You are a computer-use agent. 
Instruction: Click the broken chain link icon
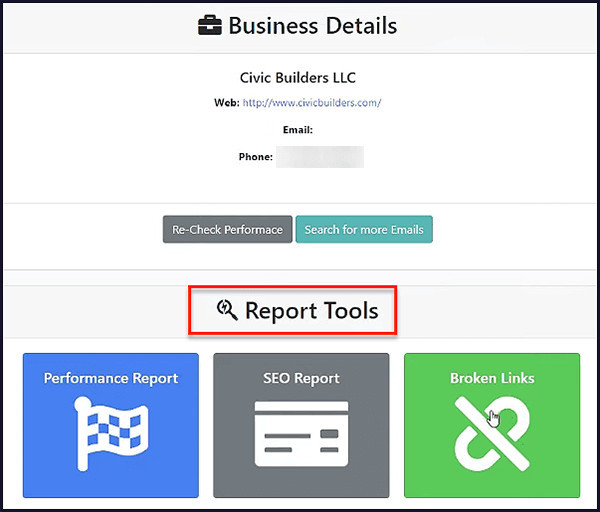click(492, 434)
